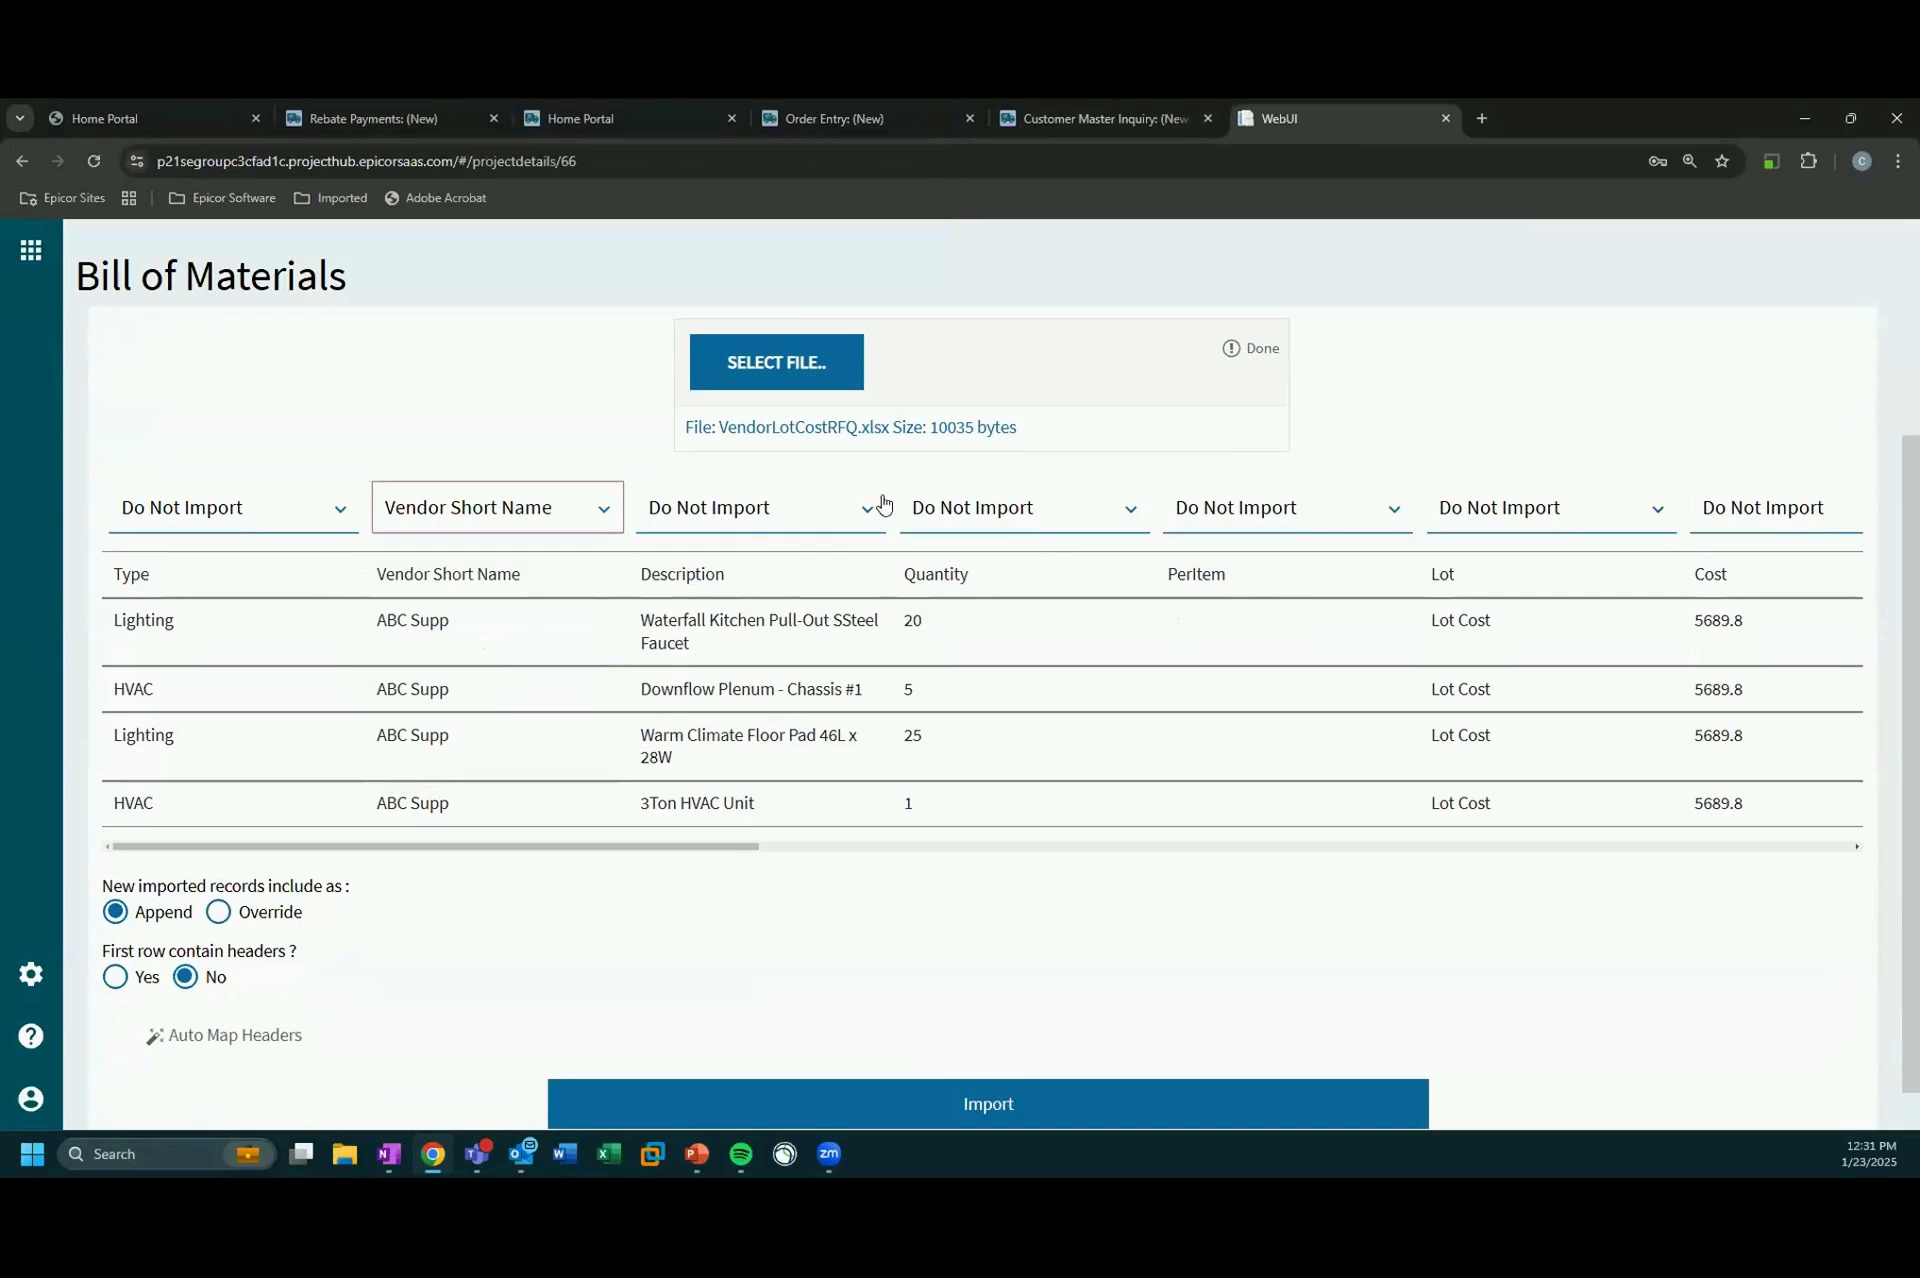Viewport: 1920px width, 1278px height.
Task: Click the Waterfall Kitchen Pull-Out description cell
Action: coord(760,632)
